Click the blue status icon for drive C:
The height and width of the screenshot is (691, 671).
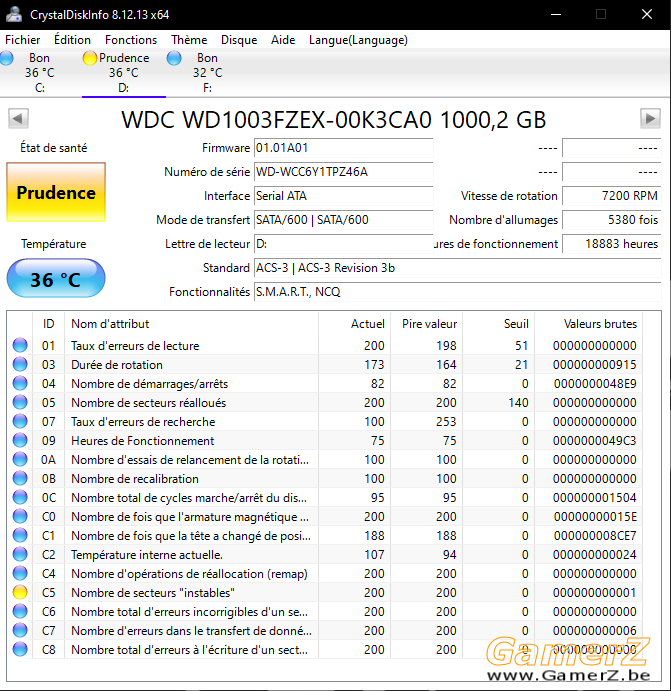point(7,58)
